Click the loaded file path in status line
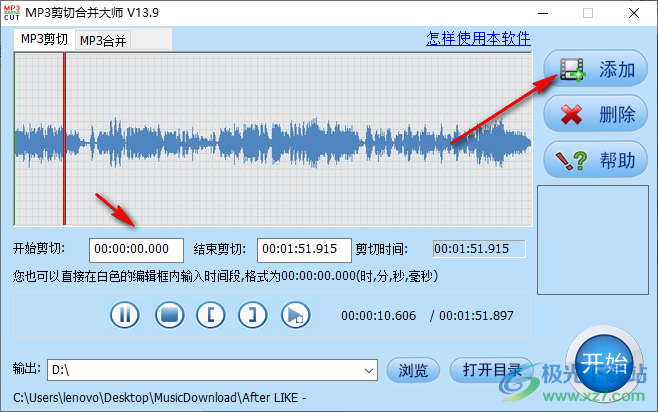This screenshot has height=412, width=658. 159,397
